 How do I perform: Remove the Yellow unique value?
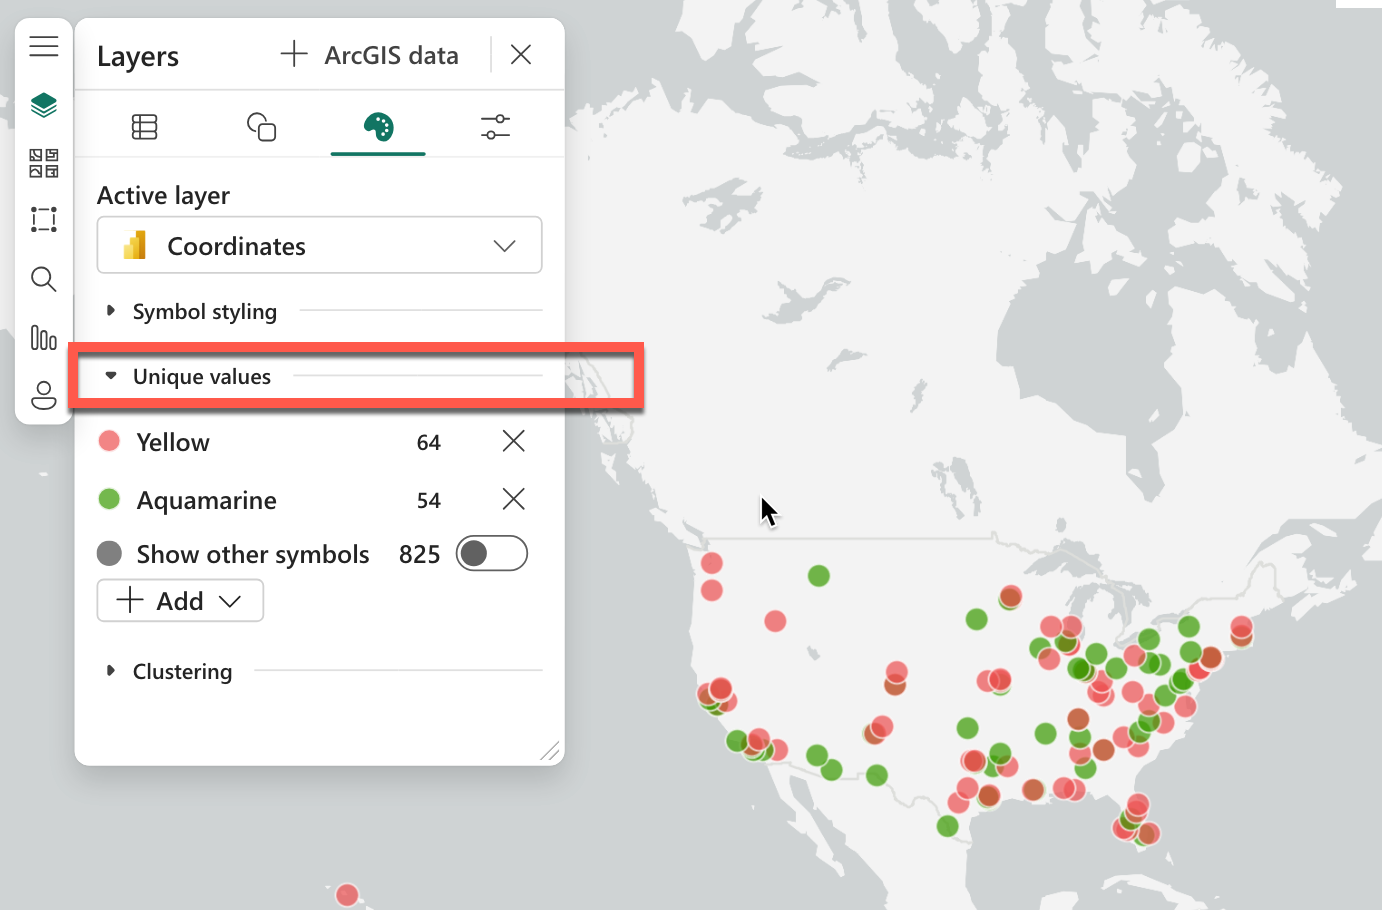(x=513, y=441)
